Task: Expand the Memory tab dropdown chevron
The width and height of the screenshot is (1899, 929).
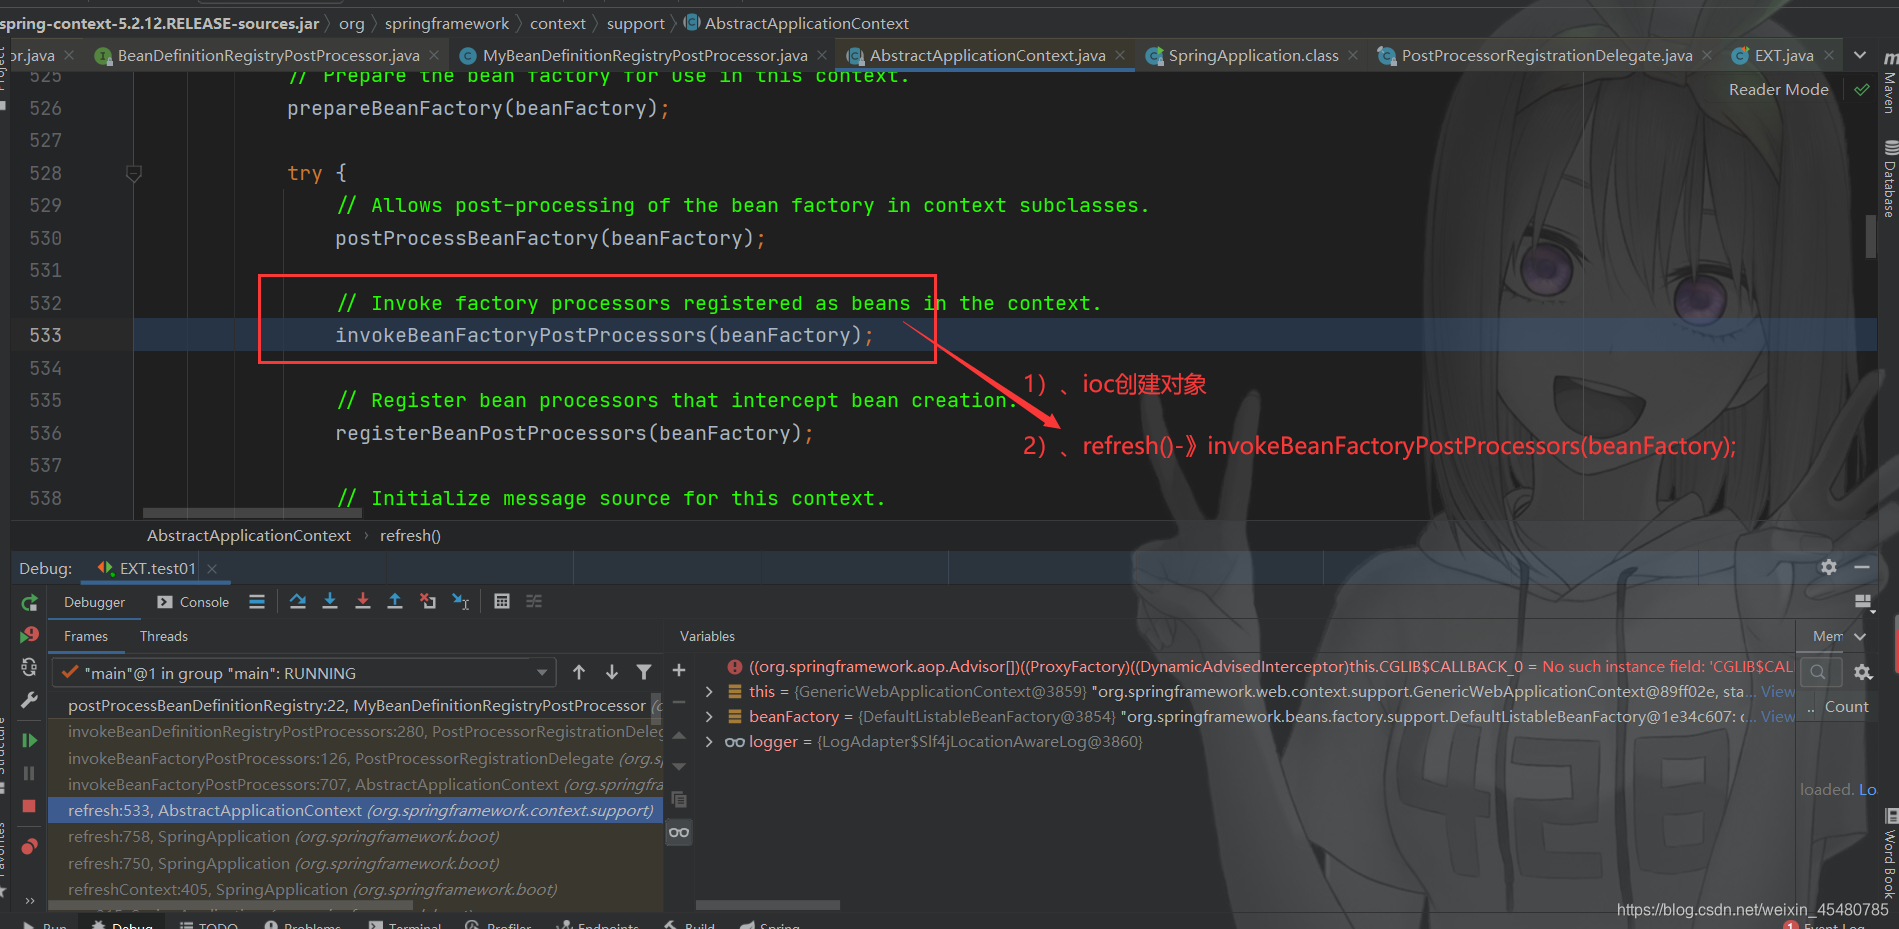Action: tap(1860, 636)
